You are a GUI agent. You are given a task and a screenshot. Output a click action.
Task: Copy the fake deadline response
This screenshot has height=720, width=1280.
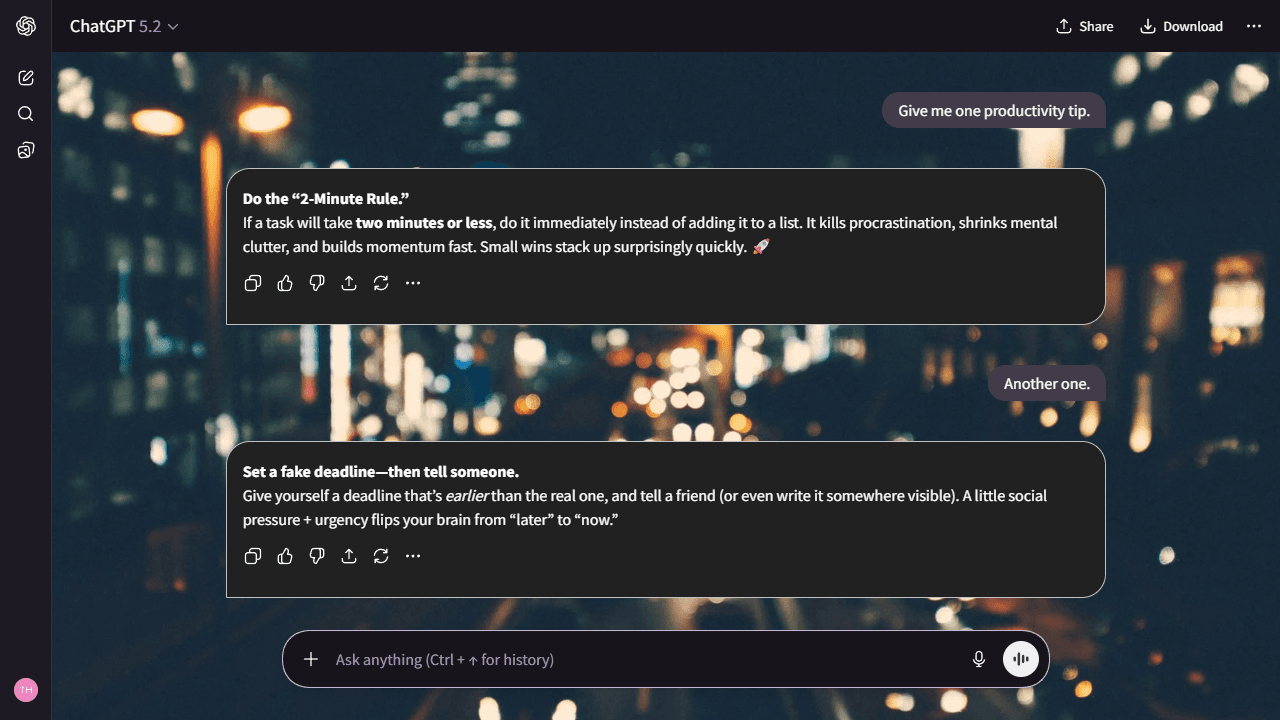coord(253,556)
